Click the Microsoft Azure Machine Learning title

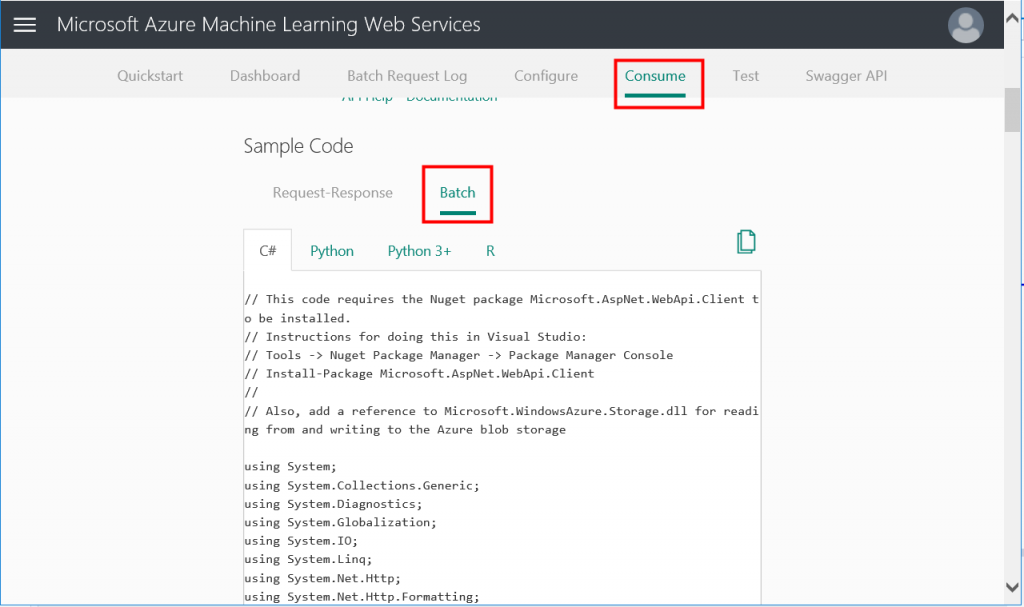(268, 25)
